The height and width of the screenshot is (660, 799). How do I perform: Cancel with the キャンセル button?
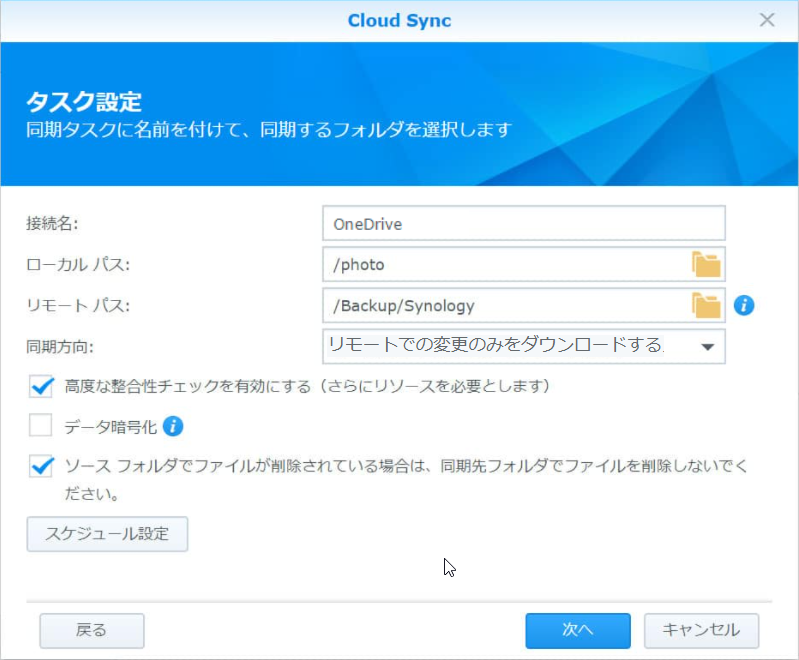pyautogui.click(x=701, y=630)
